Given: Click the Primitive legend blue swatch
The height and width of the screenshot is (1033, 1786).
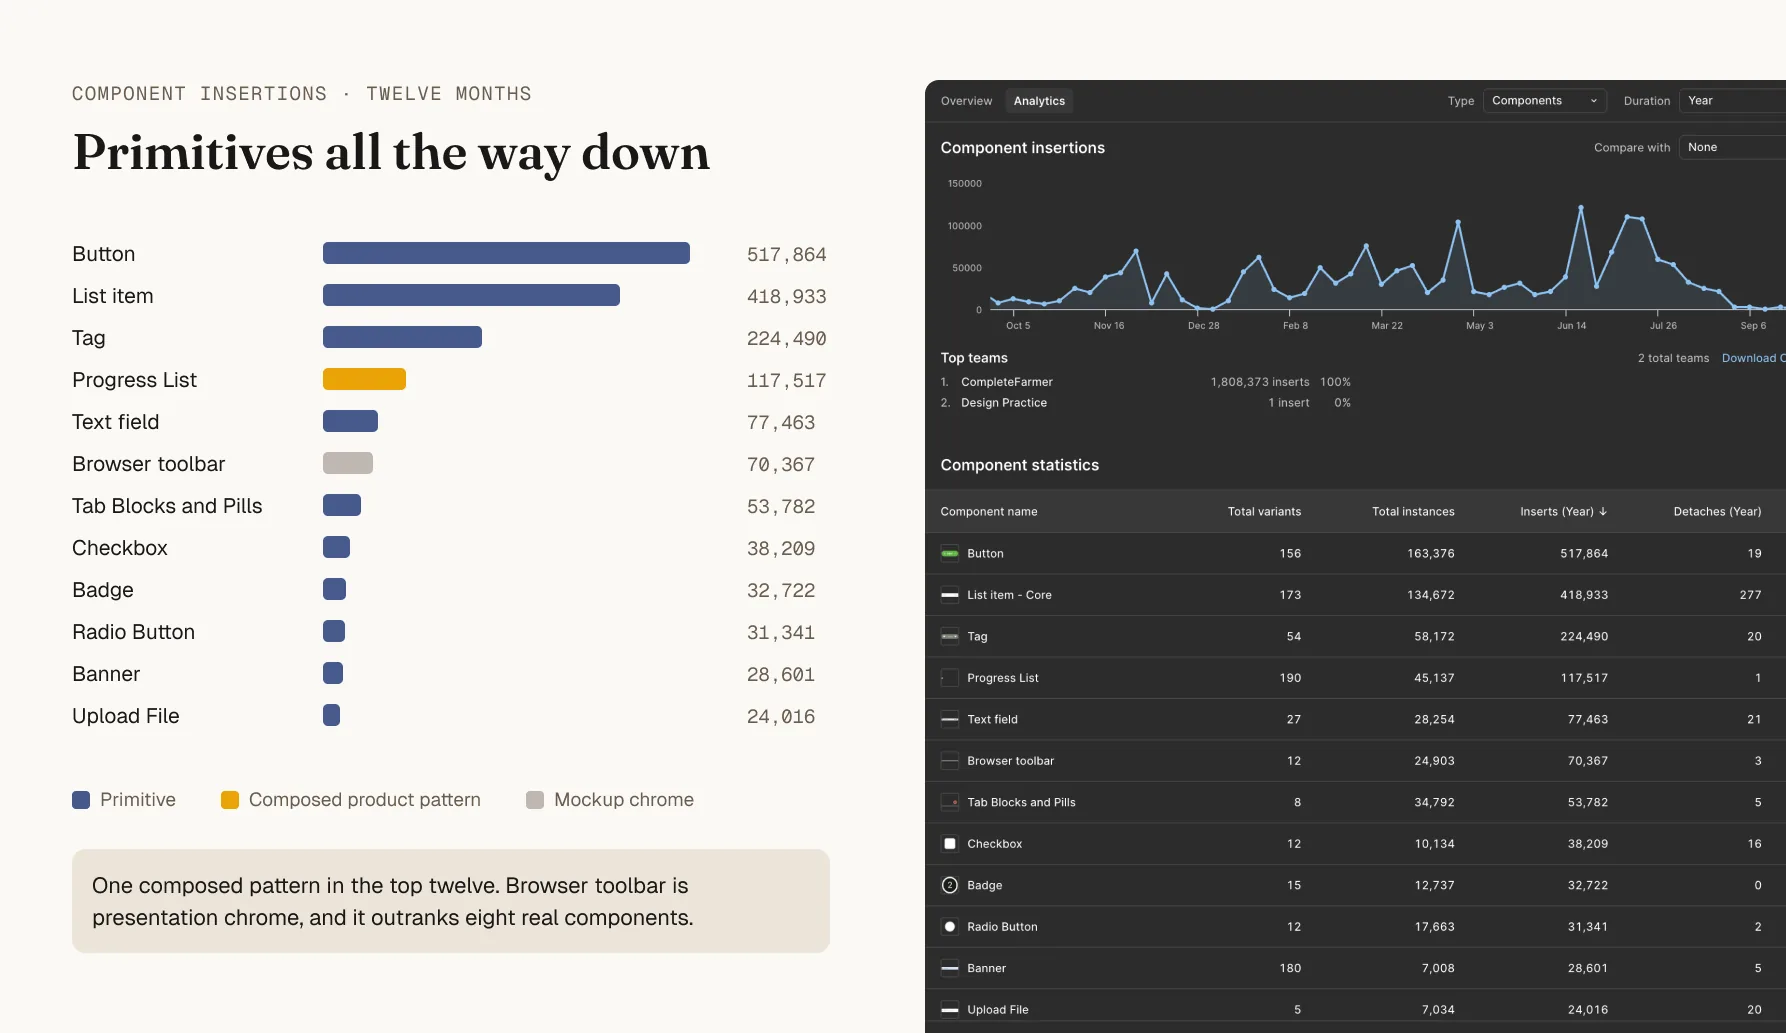Looking at the screenshot, I should click(81, 800).
